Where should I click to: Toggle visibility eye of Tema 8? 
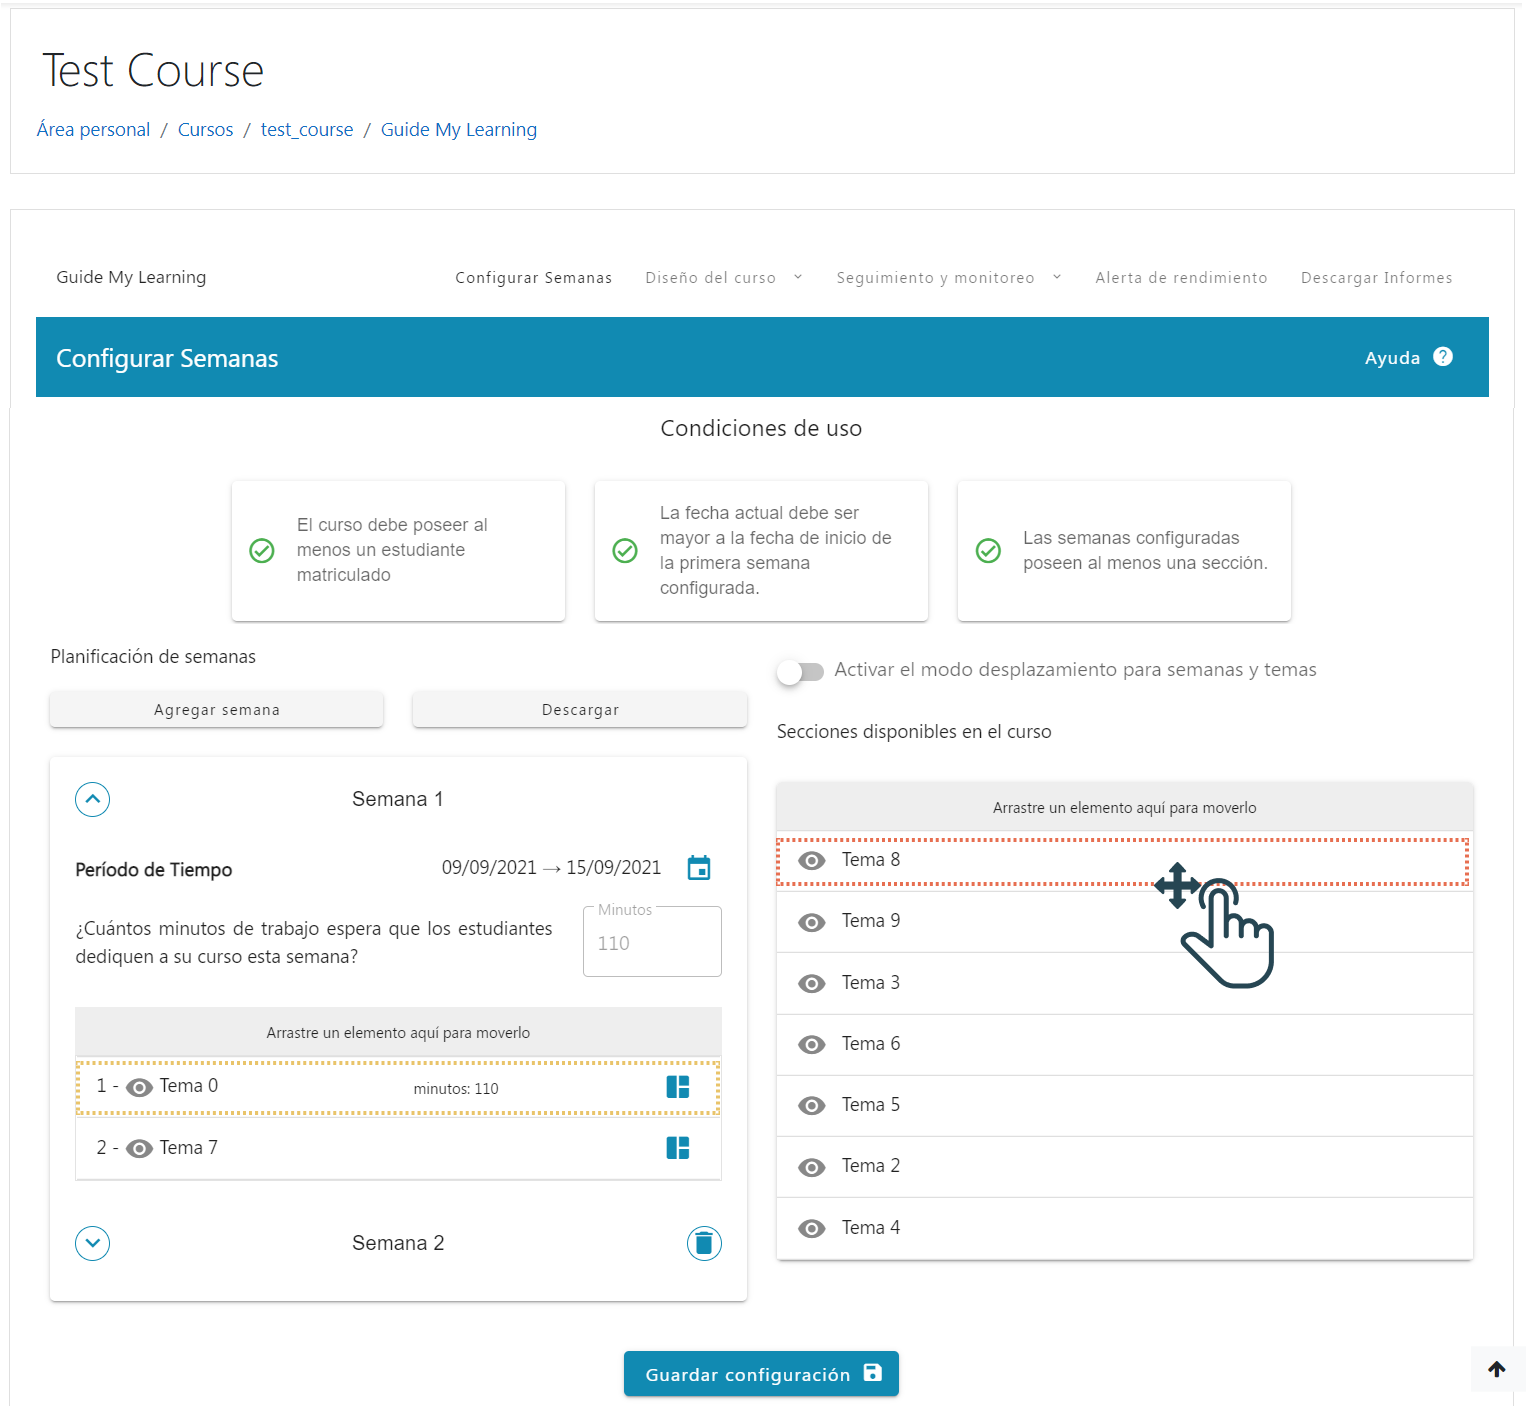pos(812,861)
